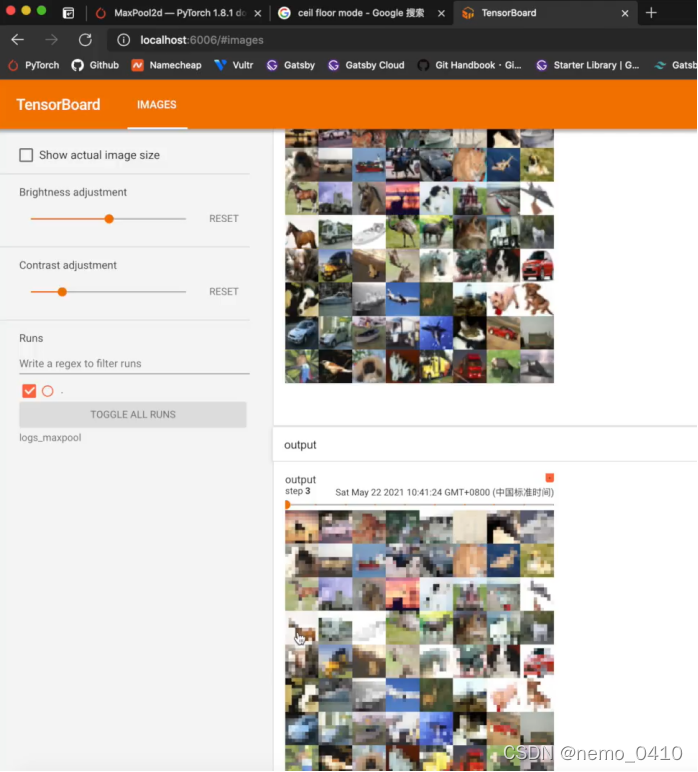Select the TensorBoard browser tab
The width and height of the screenshot is (698, 772).
544,13
